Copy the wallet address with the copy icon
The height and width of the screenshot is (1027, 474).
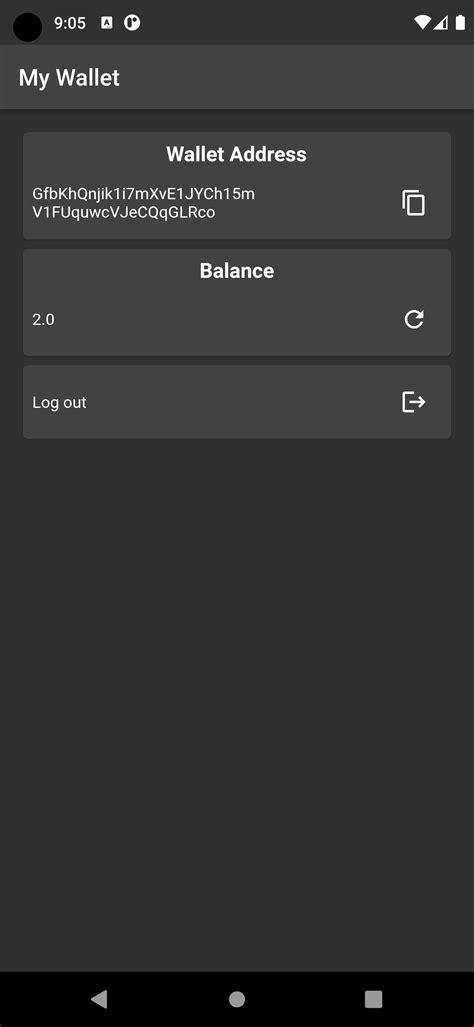(413, 203)
